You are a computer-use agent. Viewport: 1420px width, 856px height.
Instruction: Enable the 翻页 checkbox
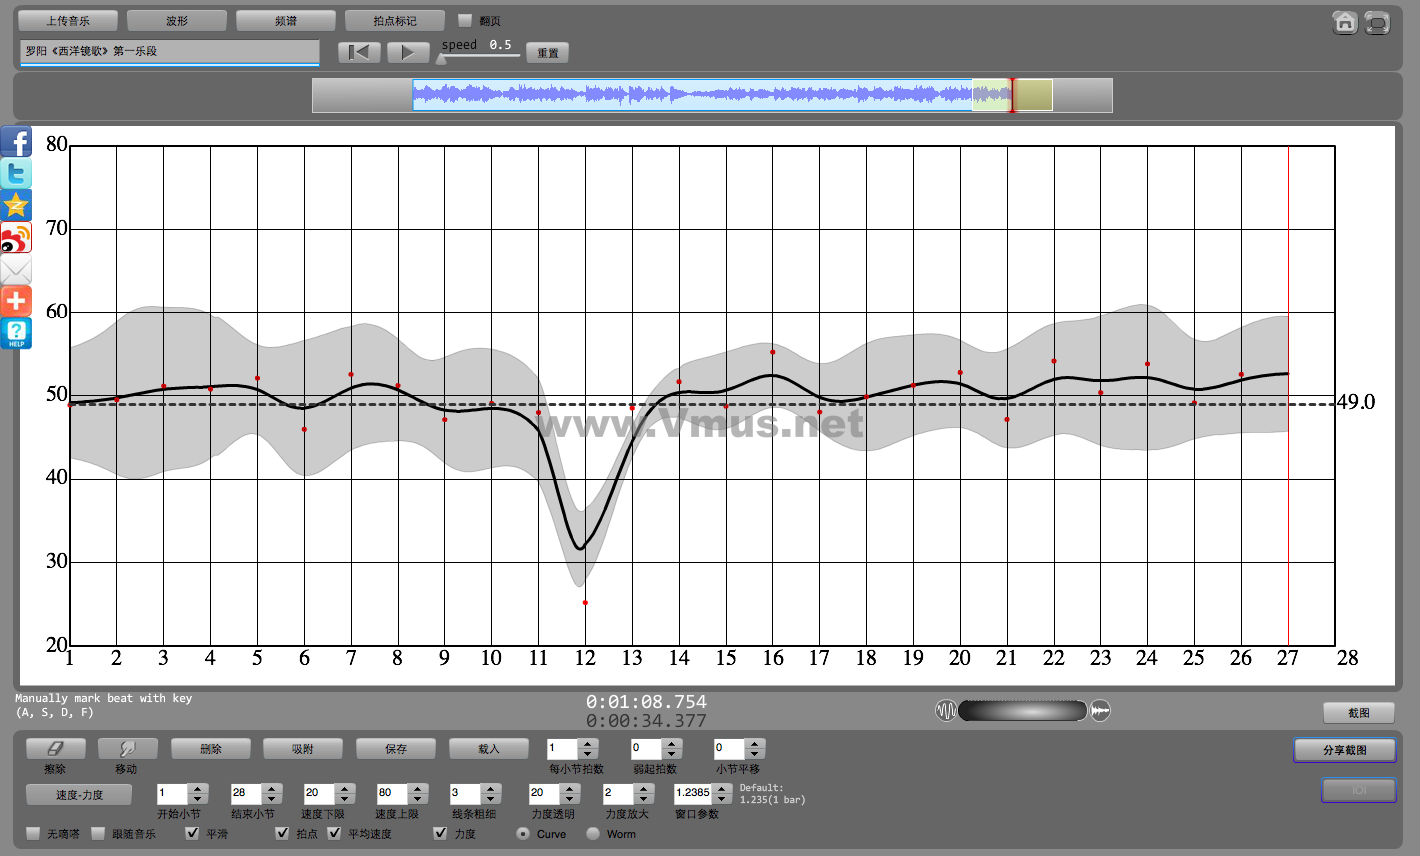tap(464, 20)
